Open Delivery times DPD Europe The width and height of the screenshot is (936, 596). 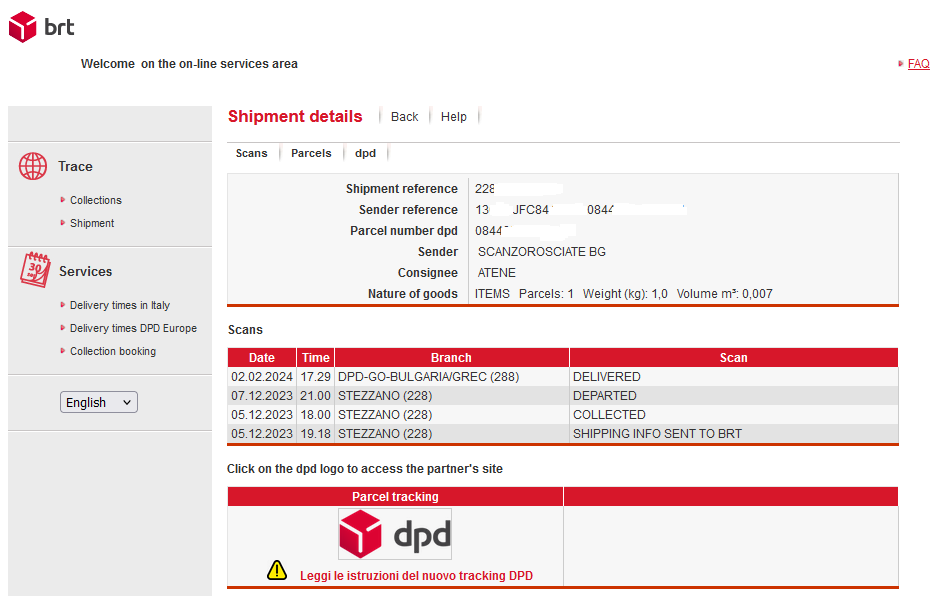[133, 328]
